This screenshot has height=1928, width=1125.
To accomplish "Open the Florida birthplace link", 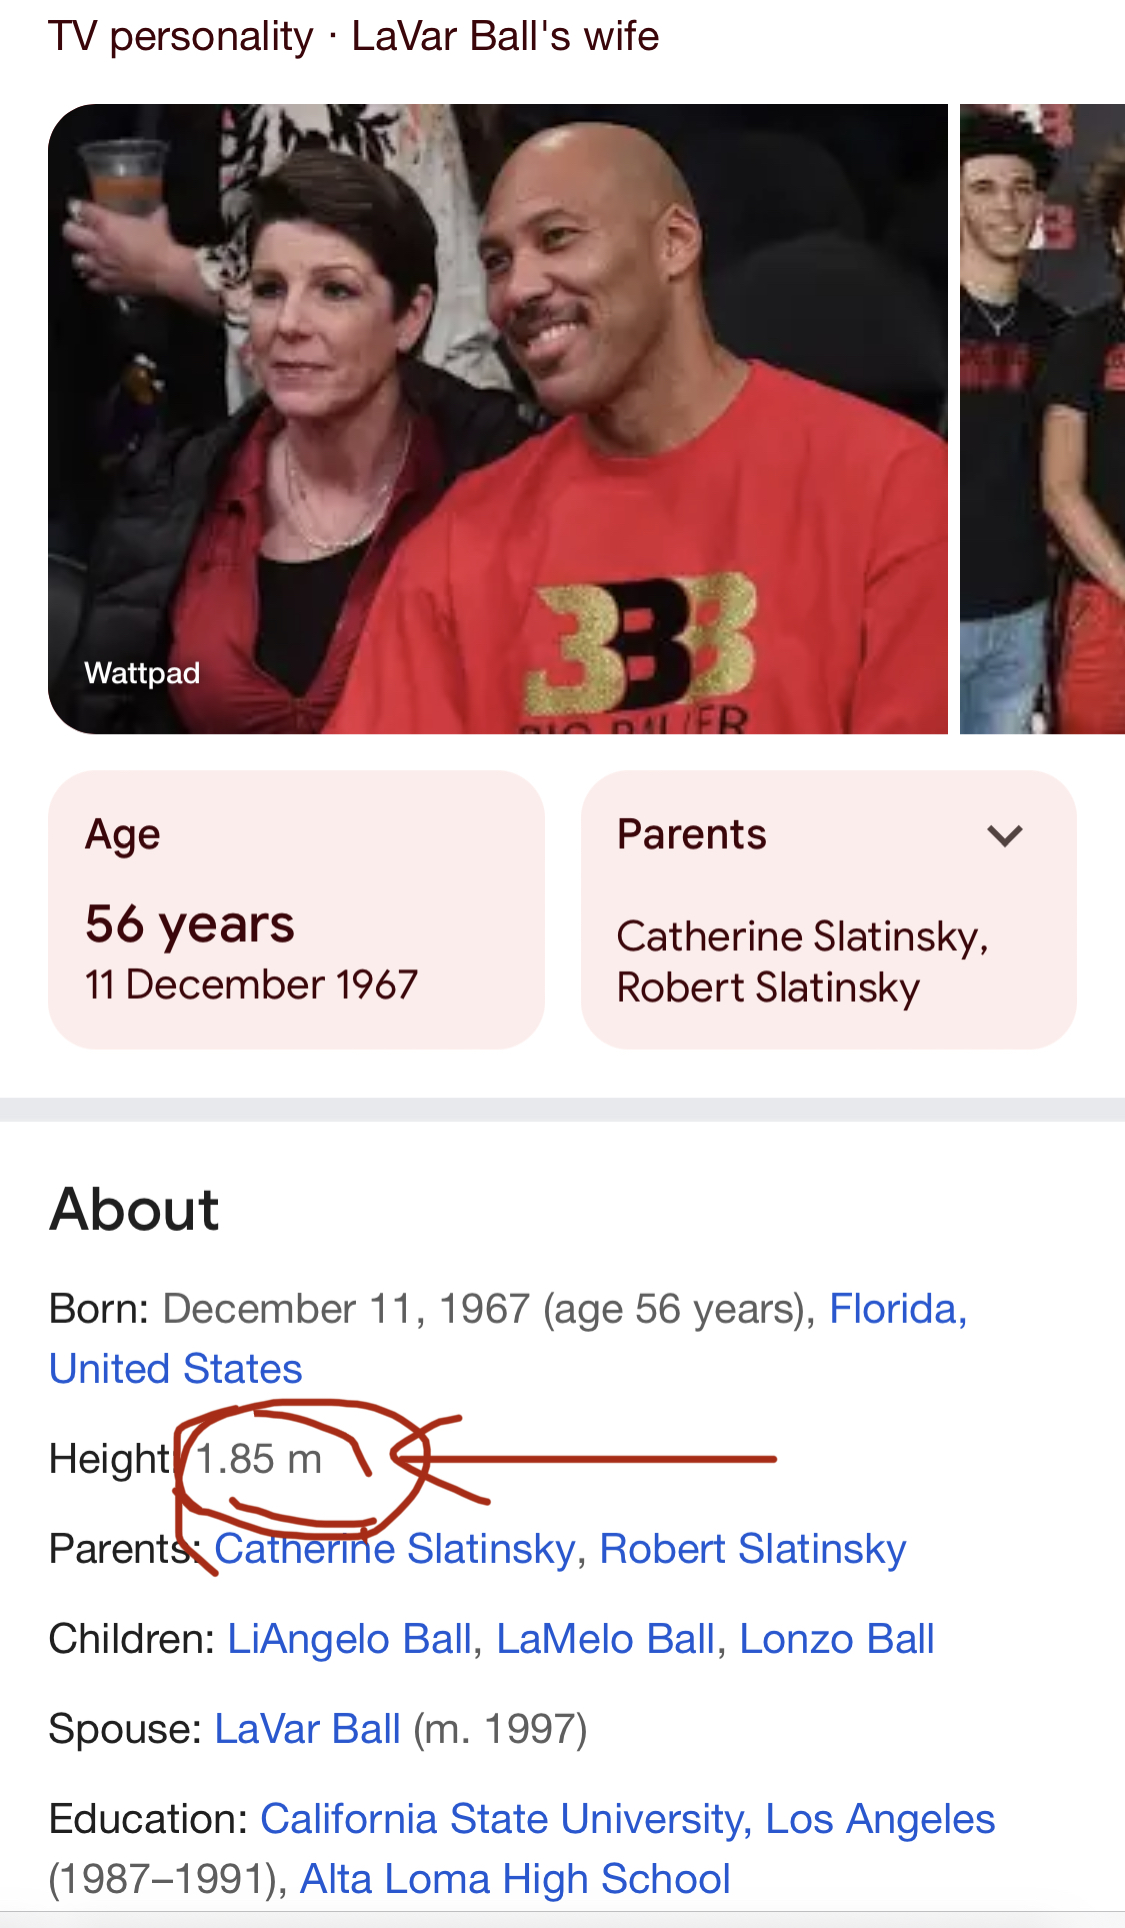I will 897,1308.
